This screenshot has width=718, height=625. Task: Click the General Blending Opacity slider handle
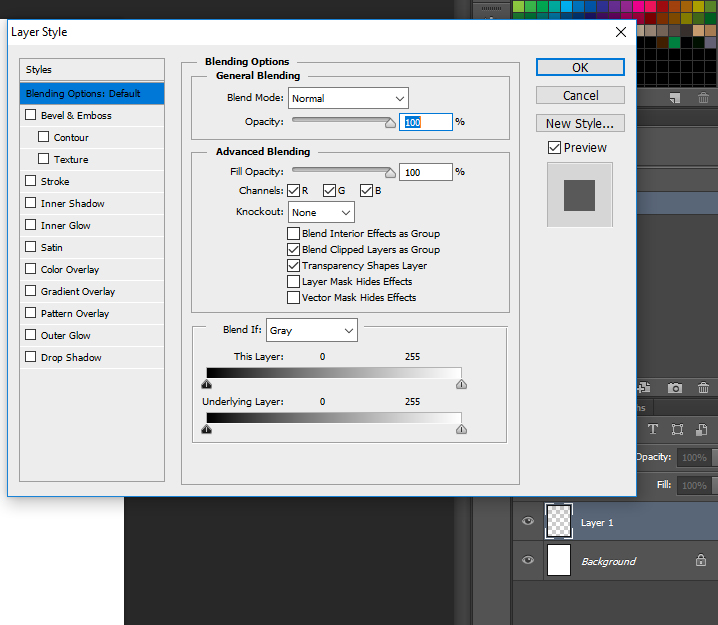pyautogui.click(x=390, y=123)
